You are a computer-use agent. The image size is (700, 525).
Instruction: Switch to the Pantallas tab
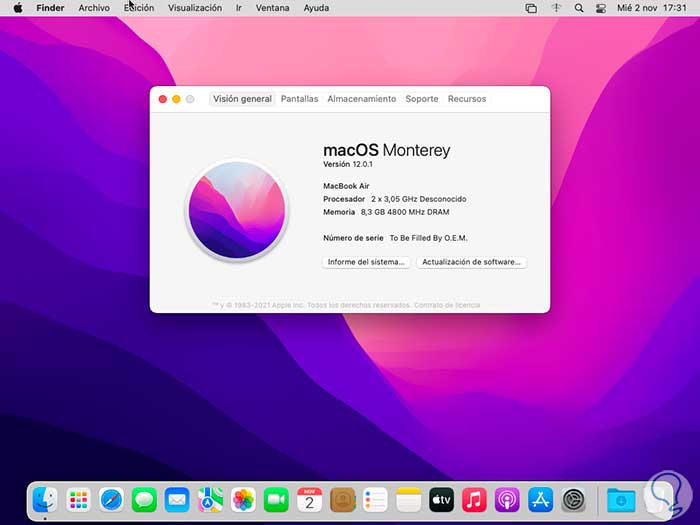300,99
